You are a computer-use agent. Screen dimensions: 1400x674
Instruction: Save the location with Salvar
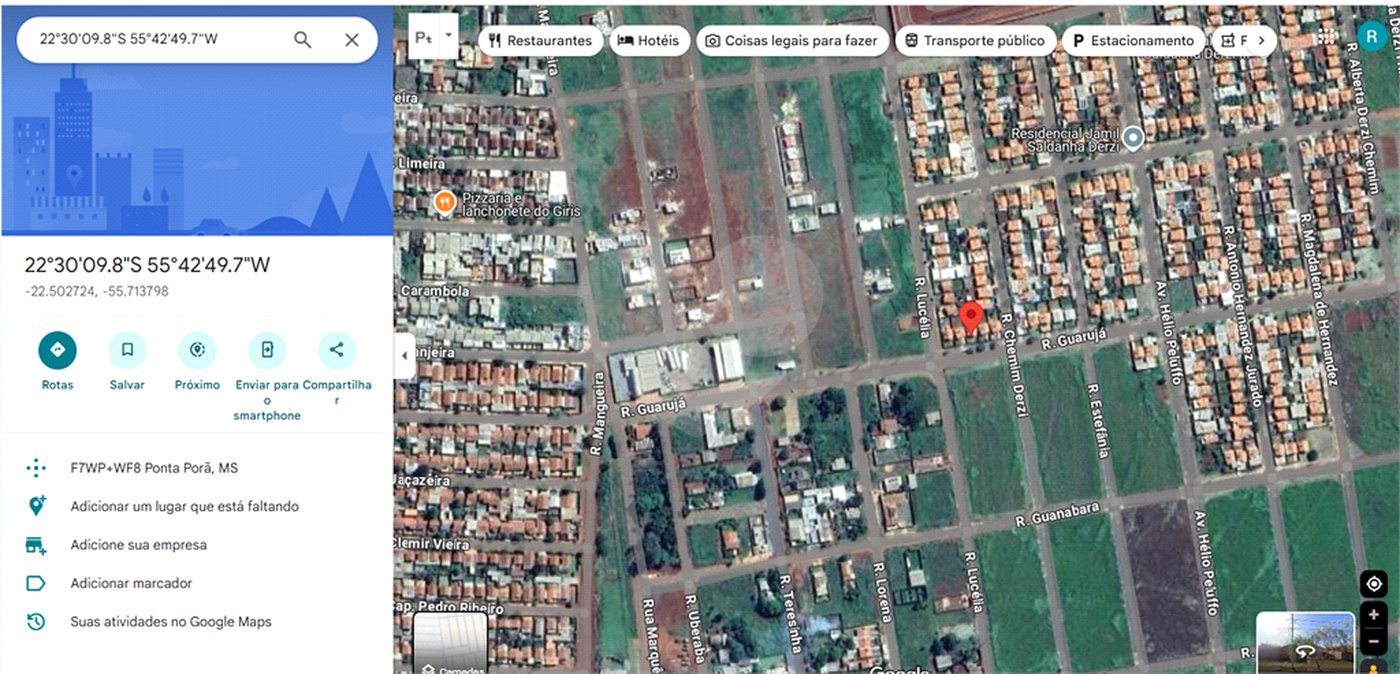[x=127, y=350]
